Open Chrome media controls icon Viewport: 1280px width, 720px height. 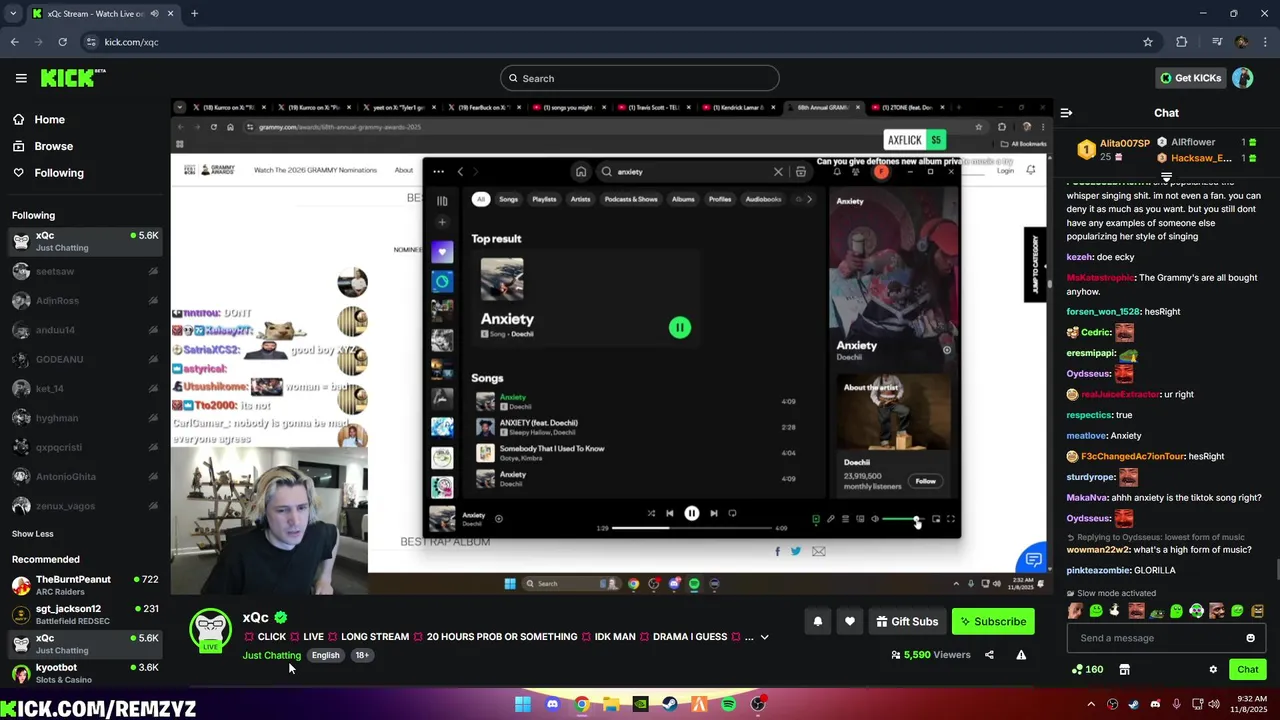(x=1217, y=42)
